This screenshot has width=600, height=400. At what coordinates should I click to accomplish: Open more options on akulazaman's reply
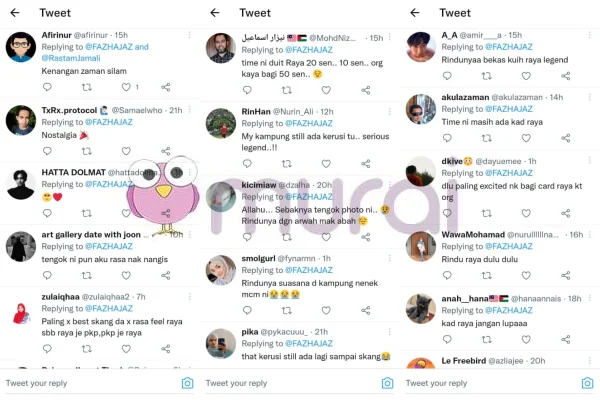click(x=590, y=97)
